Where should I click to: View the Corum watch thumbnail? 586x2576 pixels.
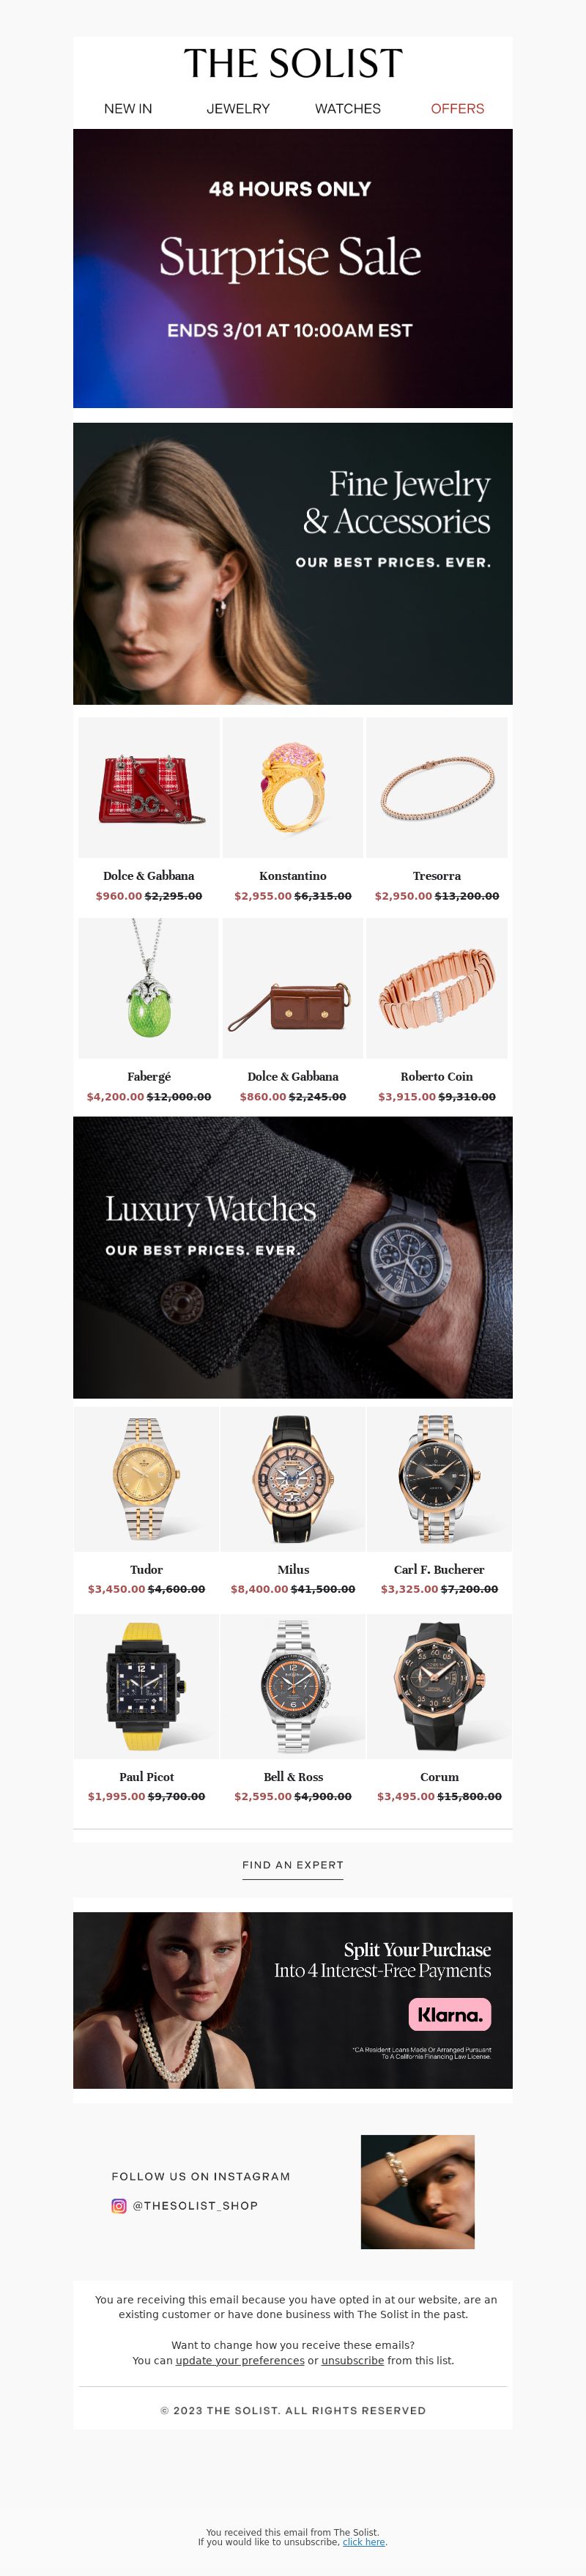click(440, 1686)
